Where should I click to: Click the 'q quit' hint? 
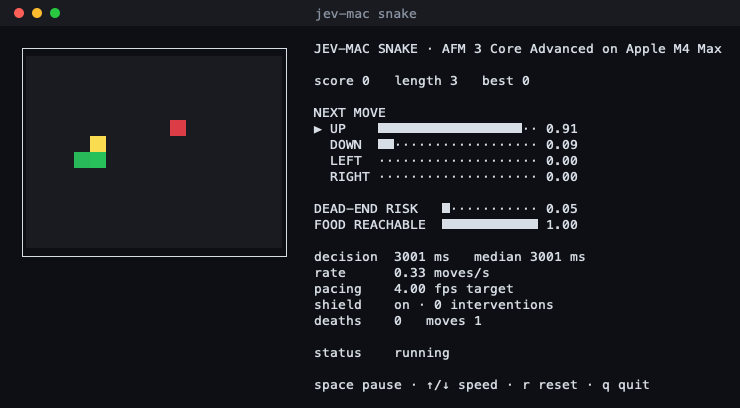pyautogui.click(x=626, y=385)
